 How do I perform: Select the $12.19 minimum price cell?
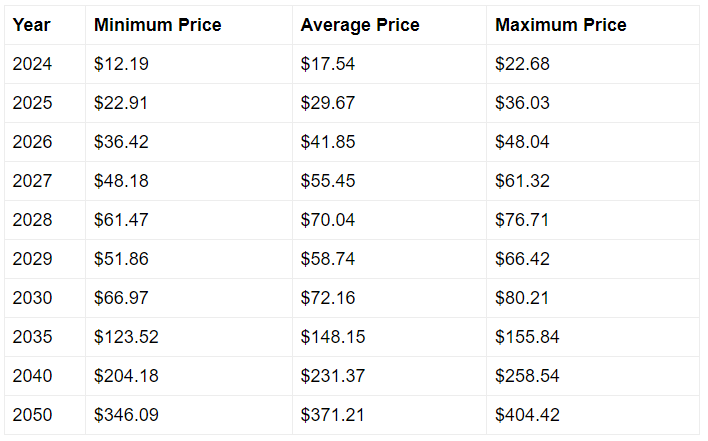[189, 64]
